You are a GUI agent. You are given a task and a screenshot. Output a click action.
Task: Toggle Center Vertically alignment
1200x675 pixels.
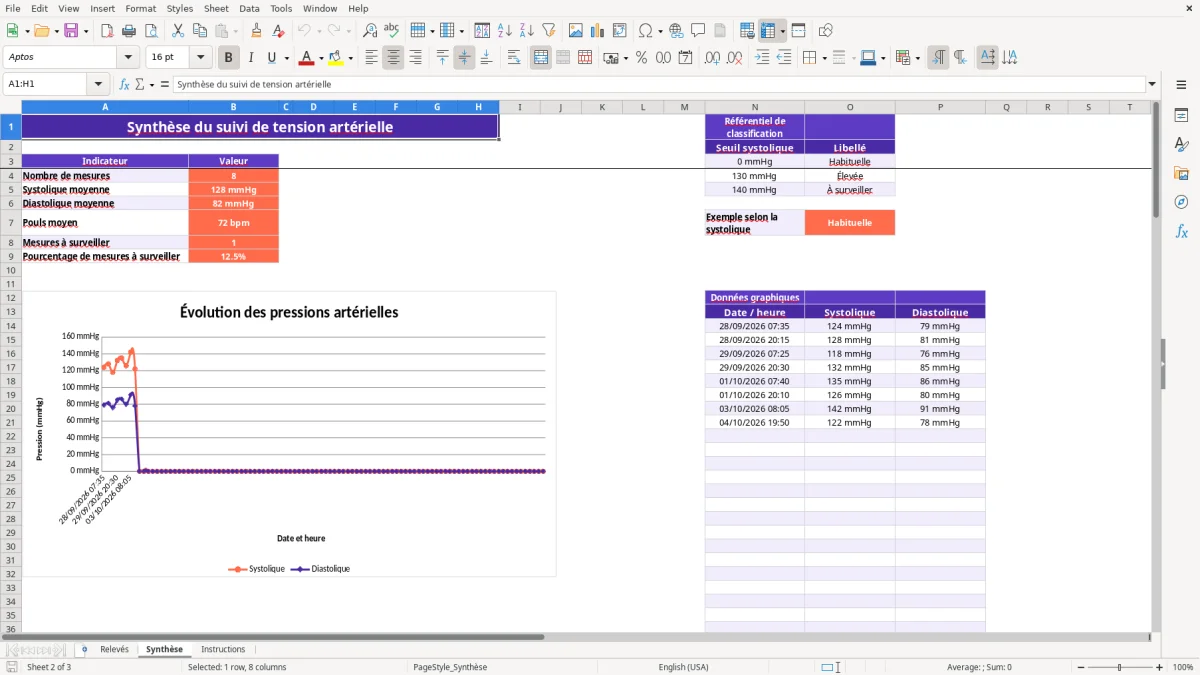[x=464, y=58]
